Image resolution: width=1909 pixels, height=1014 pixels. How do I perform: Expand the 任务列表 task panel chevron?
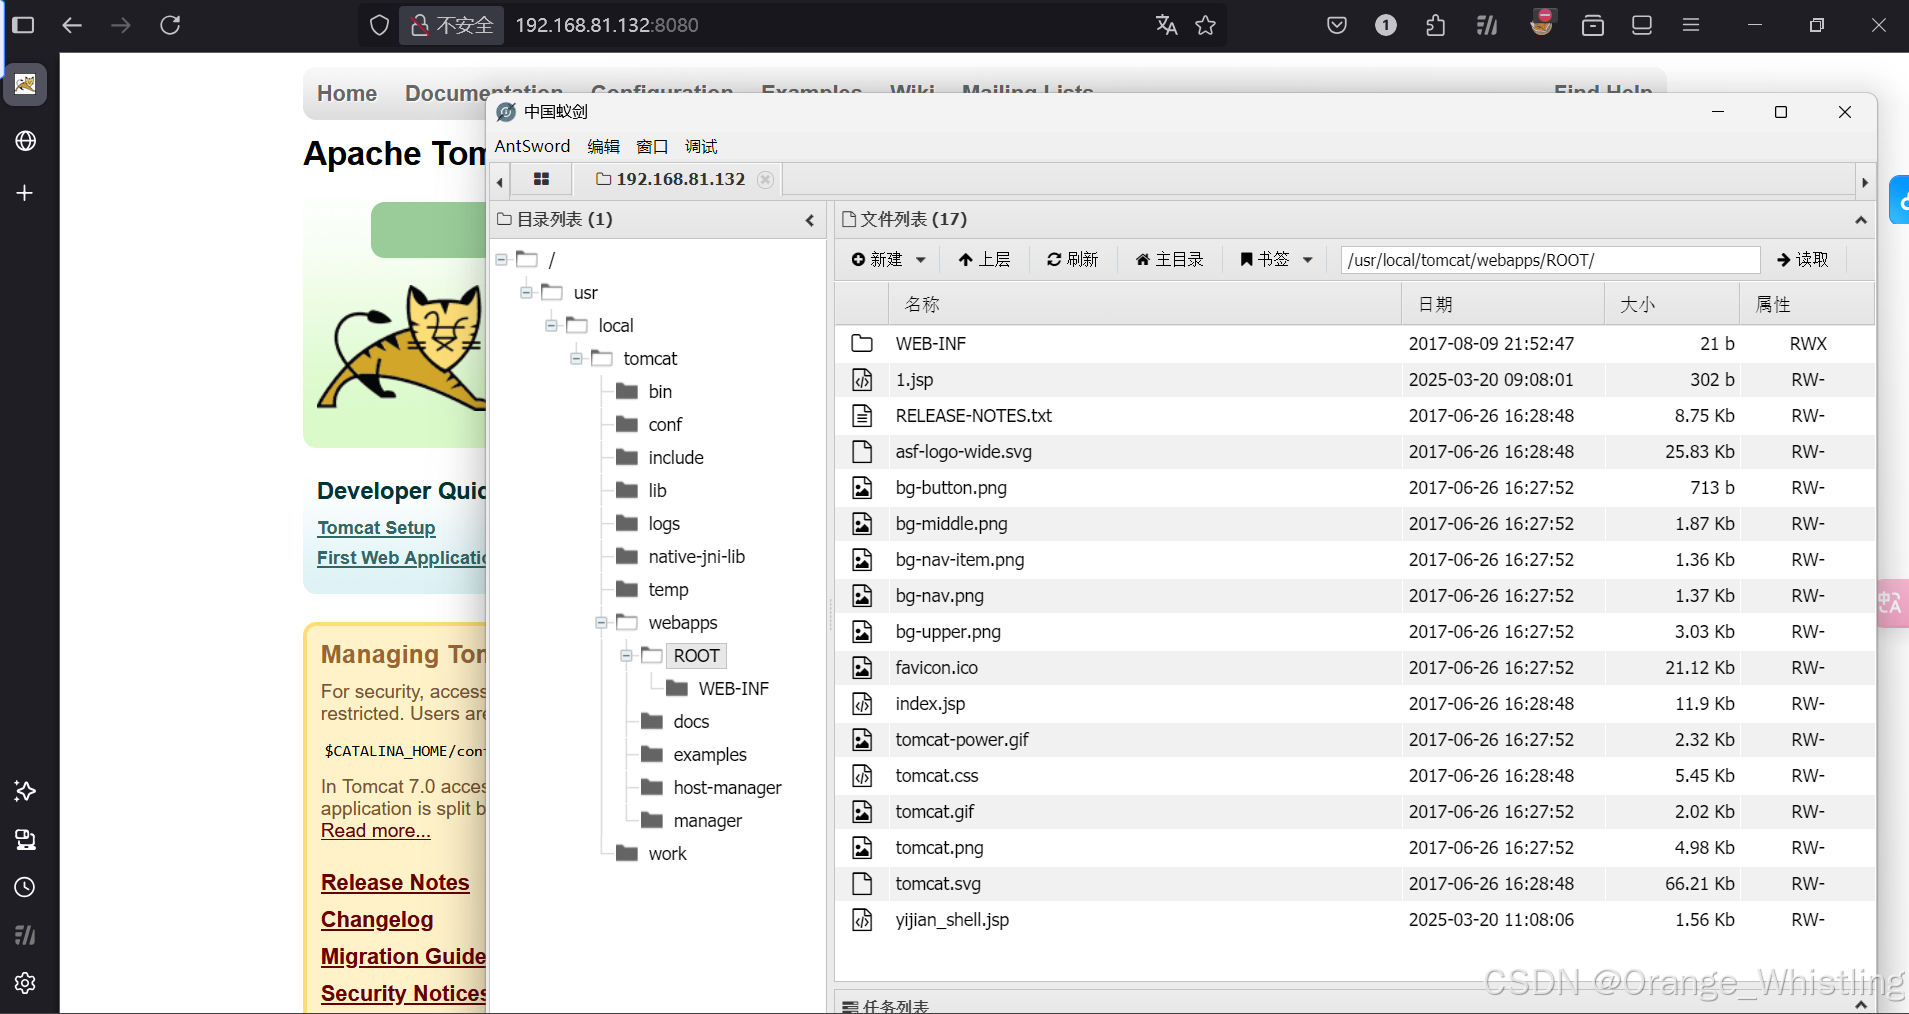point(1860,1004)
